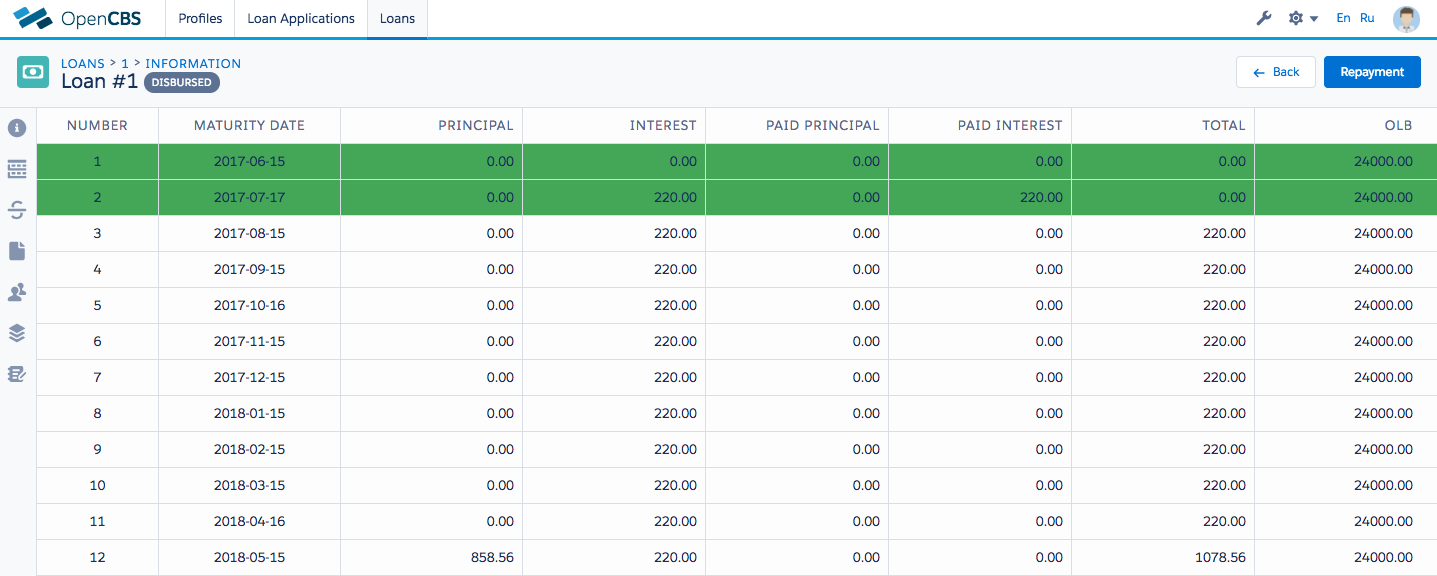Select maturity date 2018-05-15
This screenshot has width=1437, height=576.
point(249,557)
